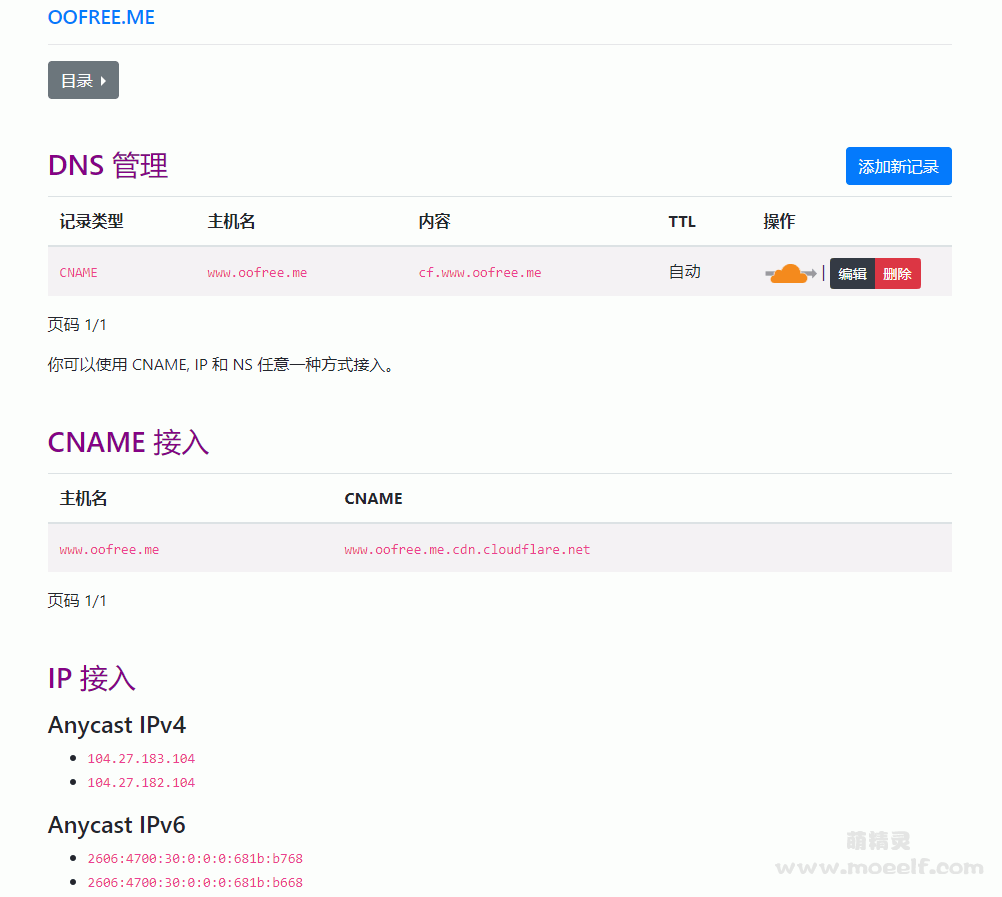
Task: Click the TTL column header
Action: click(682, 221)
